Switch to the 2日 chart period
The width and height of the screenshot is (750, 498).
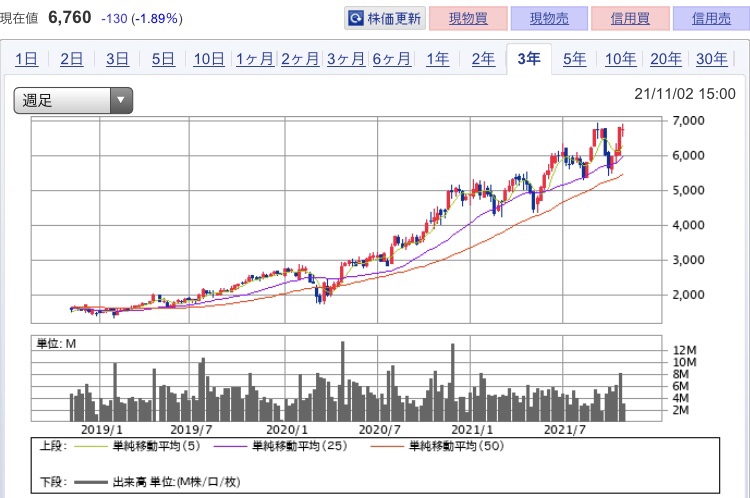[x=71, y=59]
